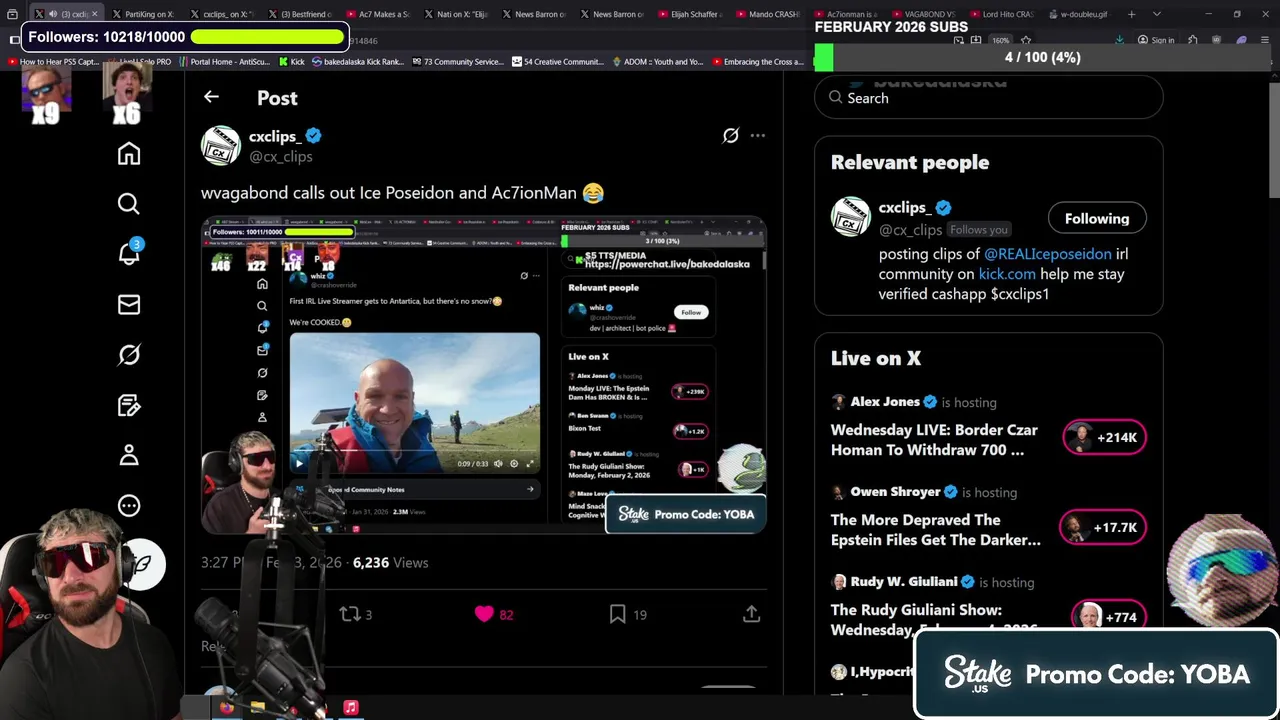1280x720 pixels.
Task: Toggle the Following button for cxclips_
Action: 1097,218
